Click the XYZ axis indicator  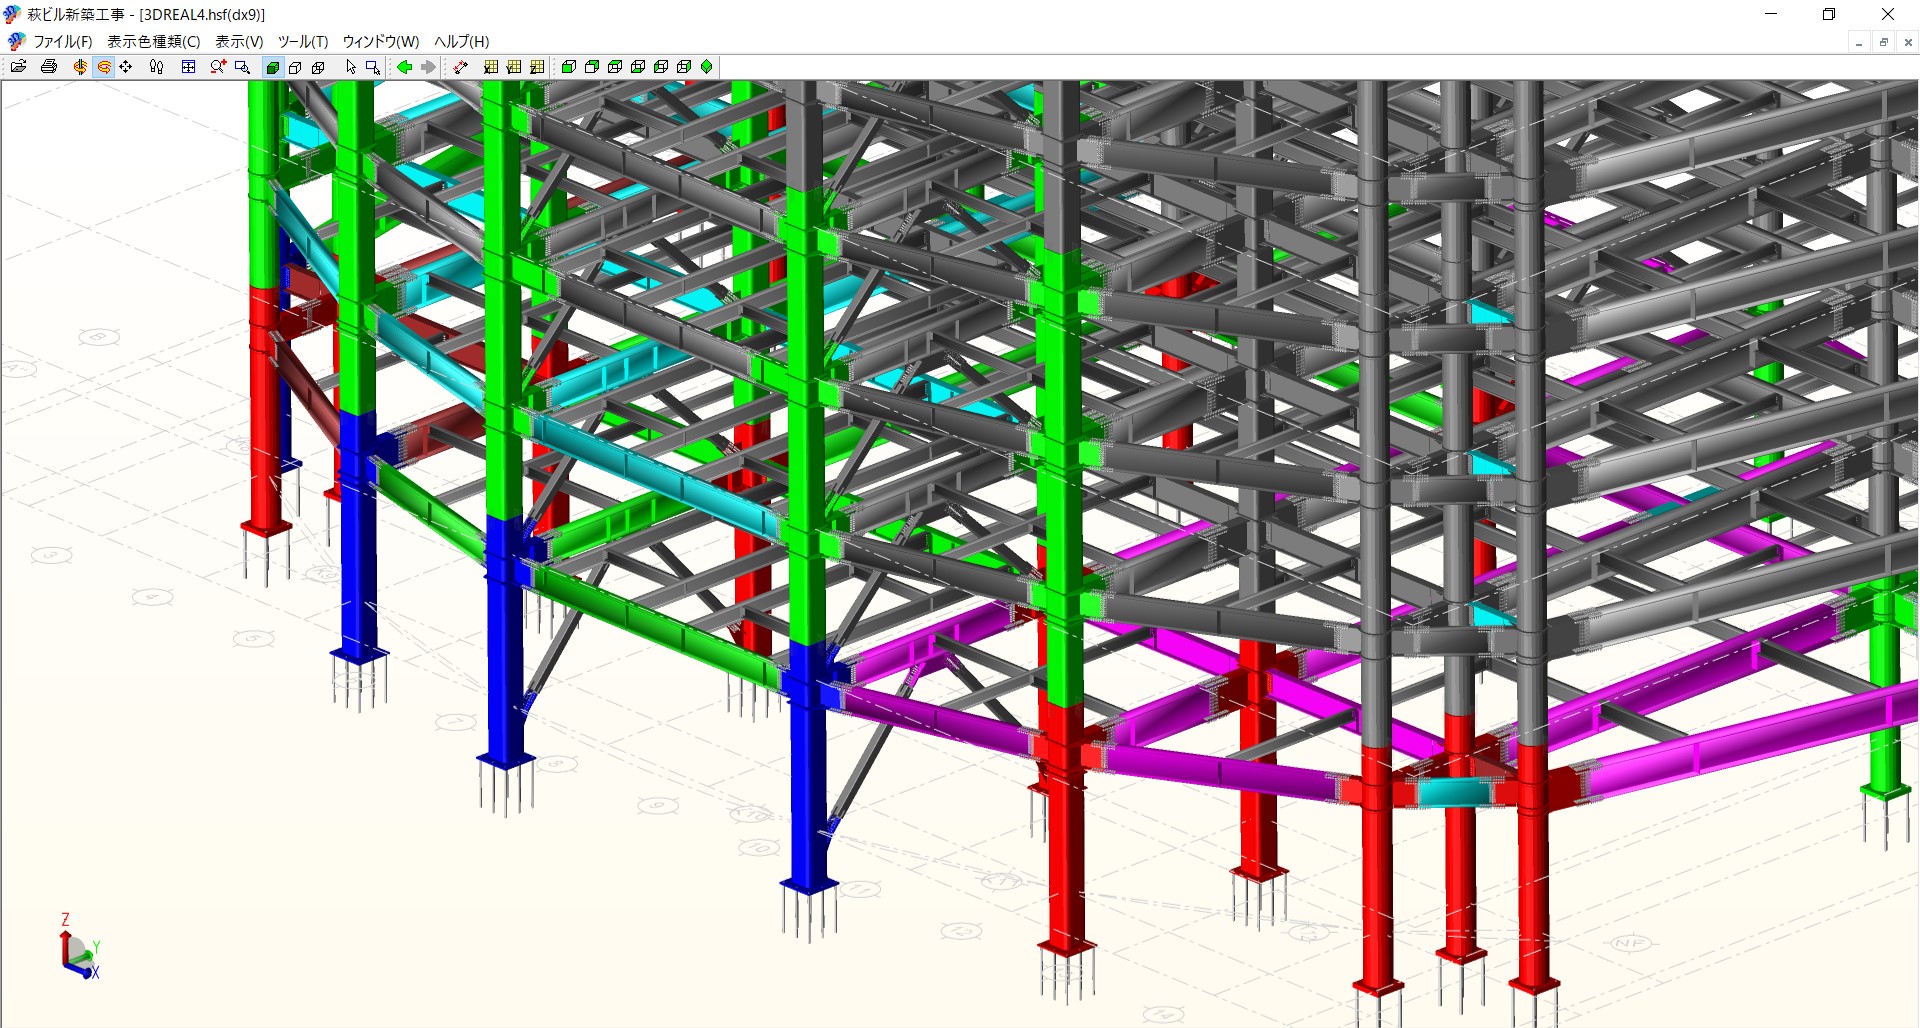[x=79, y=947]
